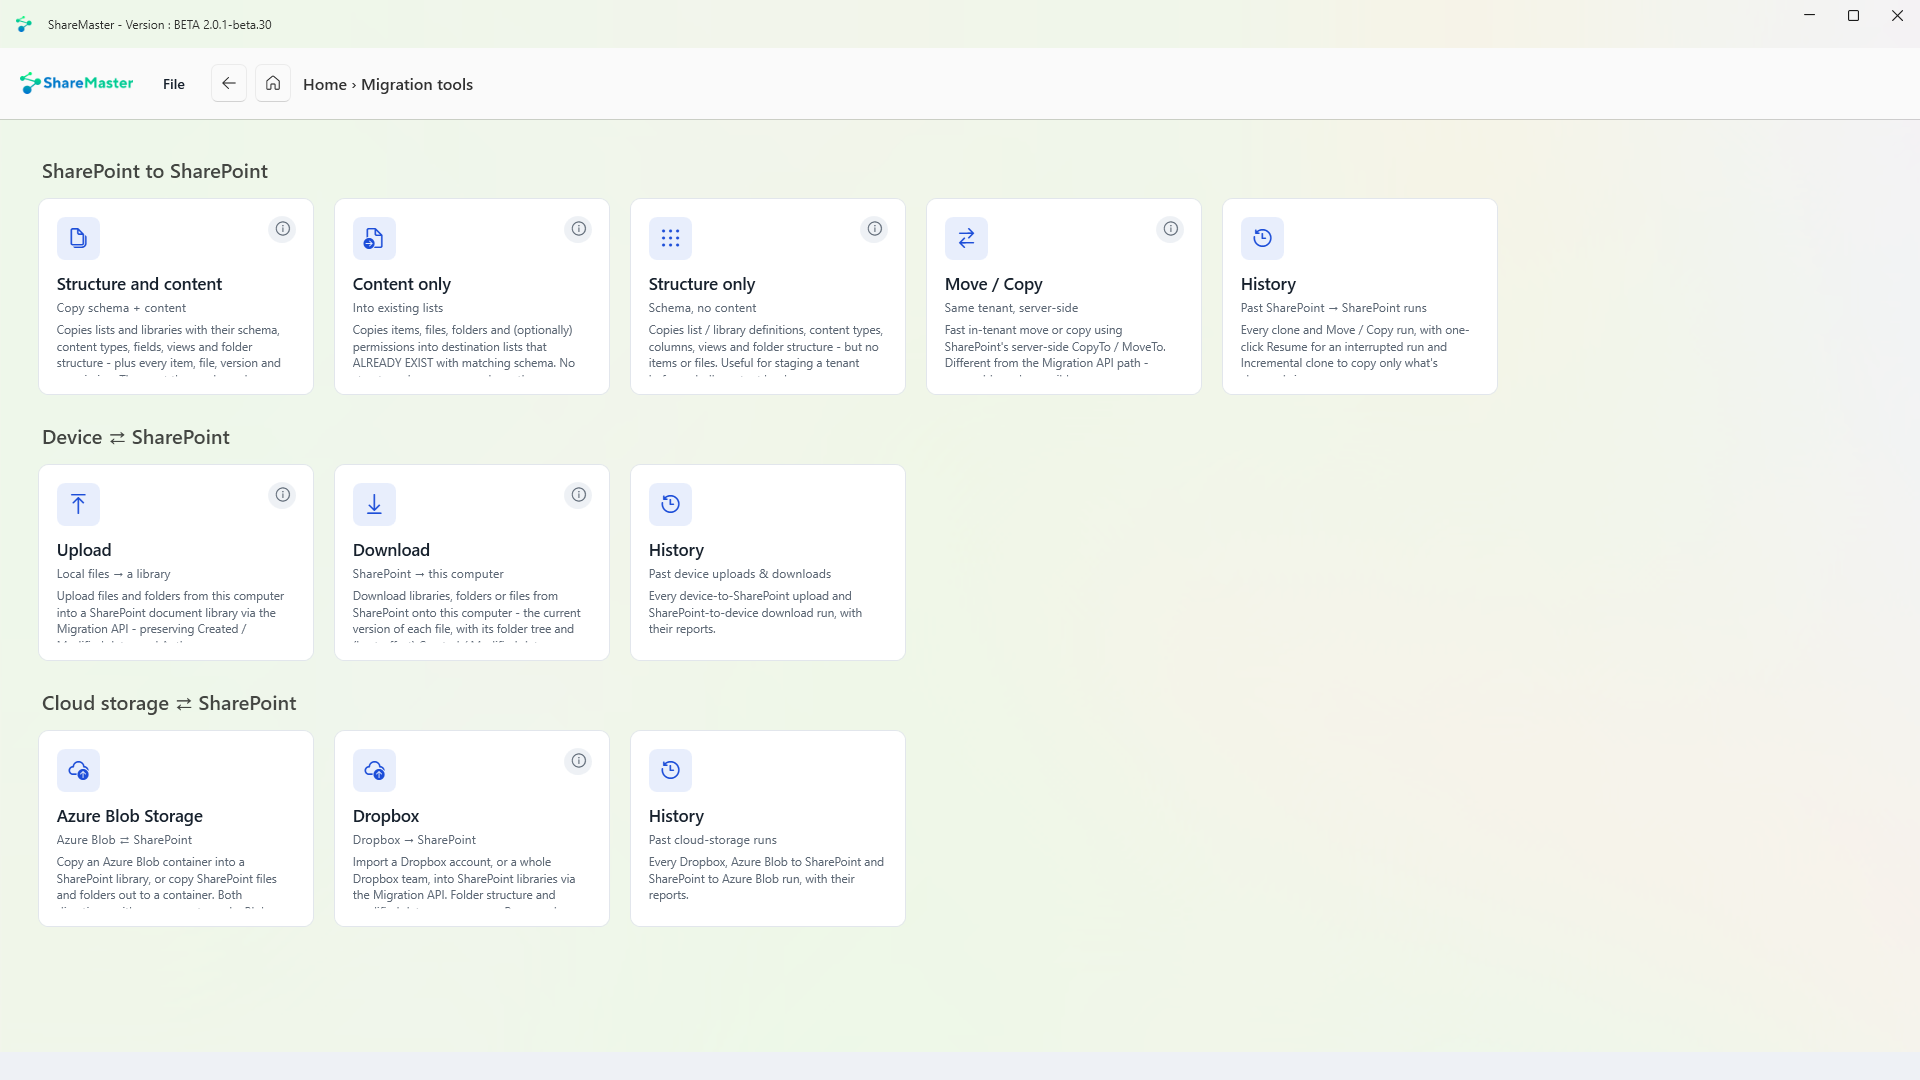Click 'Past device uploads & downloads' text
This screenshot has width=1920, height=1080.
coord(740,574)
